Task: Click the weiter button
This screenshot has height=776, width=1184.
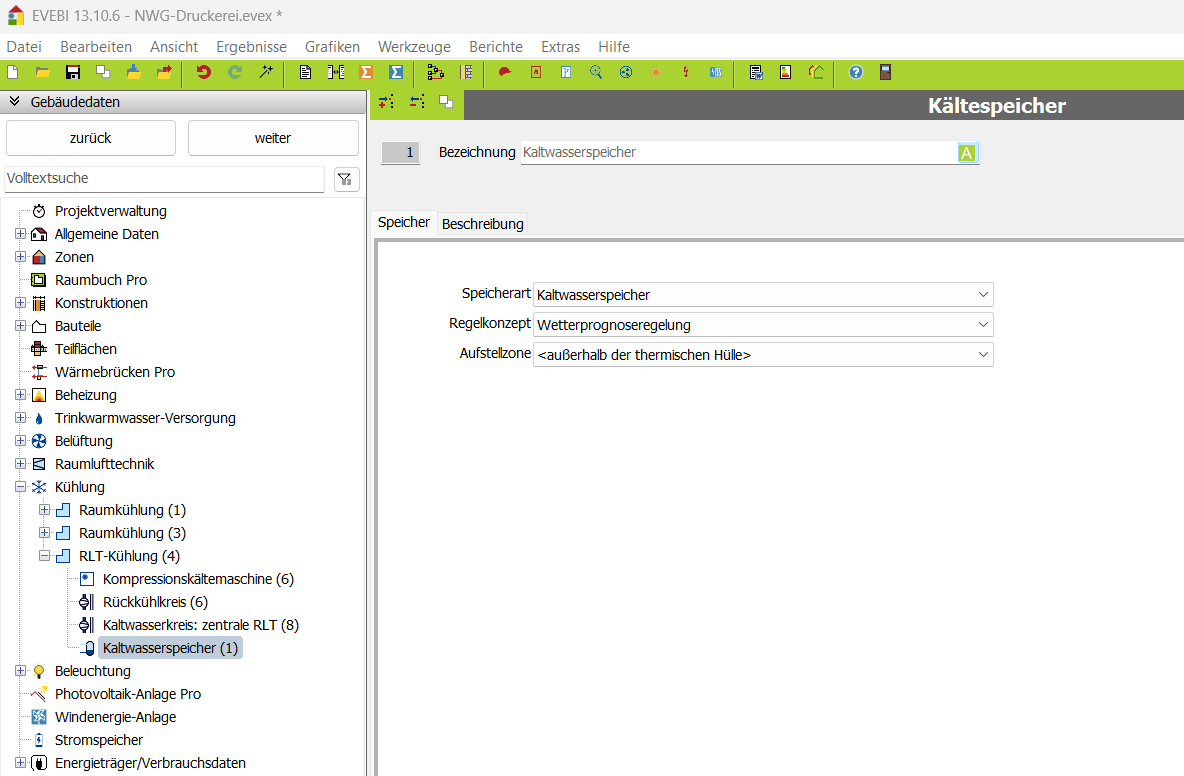Action: pyautogui.click(x=273, y=138)
